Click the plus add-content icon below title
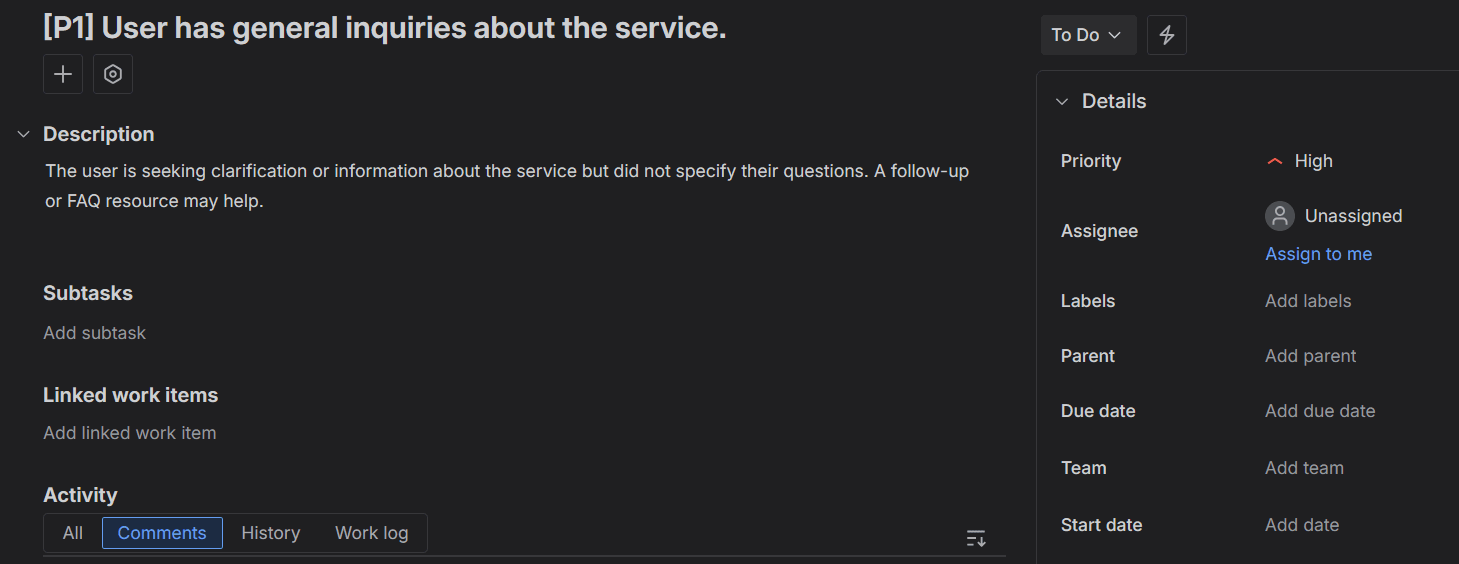This screenshot has width=1459, height=564. [x=63, y=75]
